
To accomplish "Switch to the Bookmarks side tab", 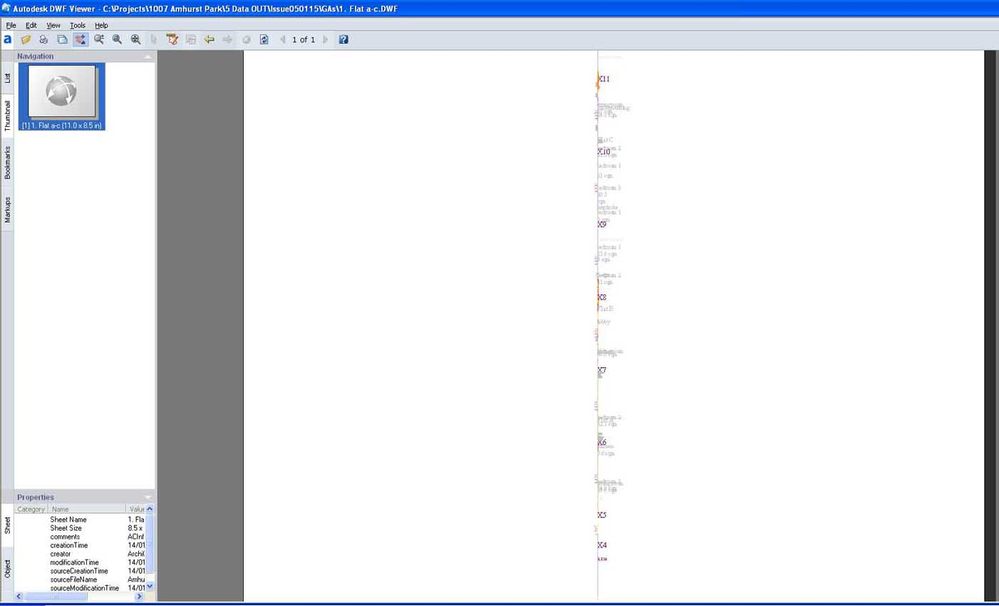I will pos(7,162).
